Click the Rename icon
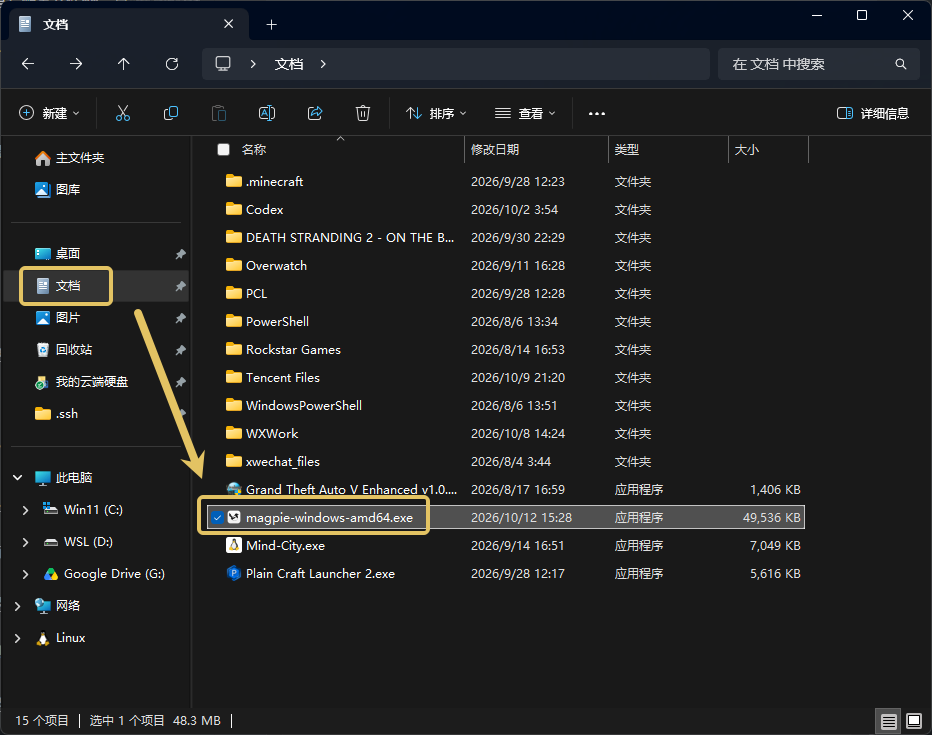 click(x=267, y=113)
